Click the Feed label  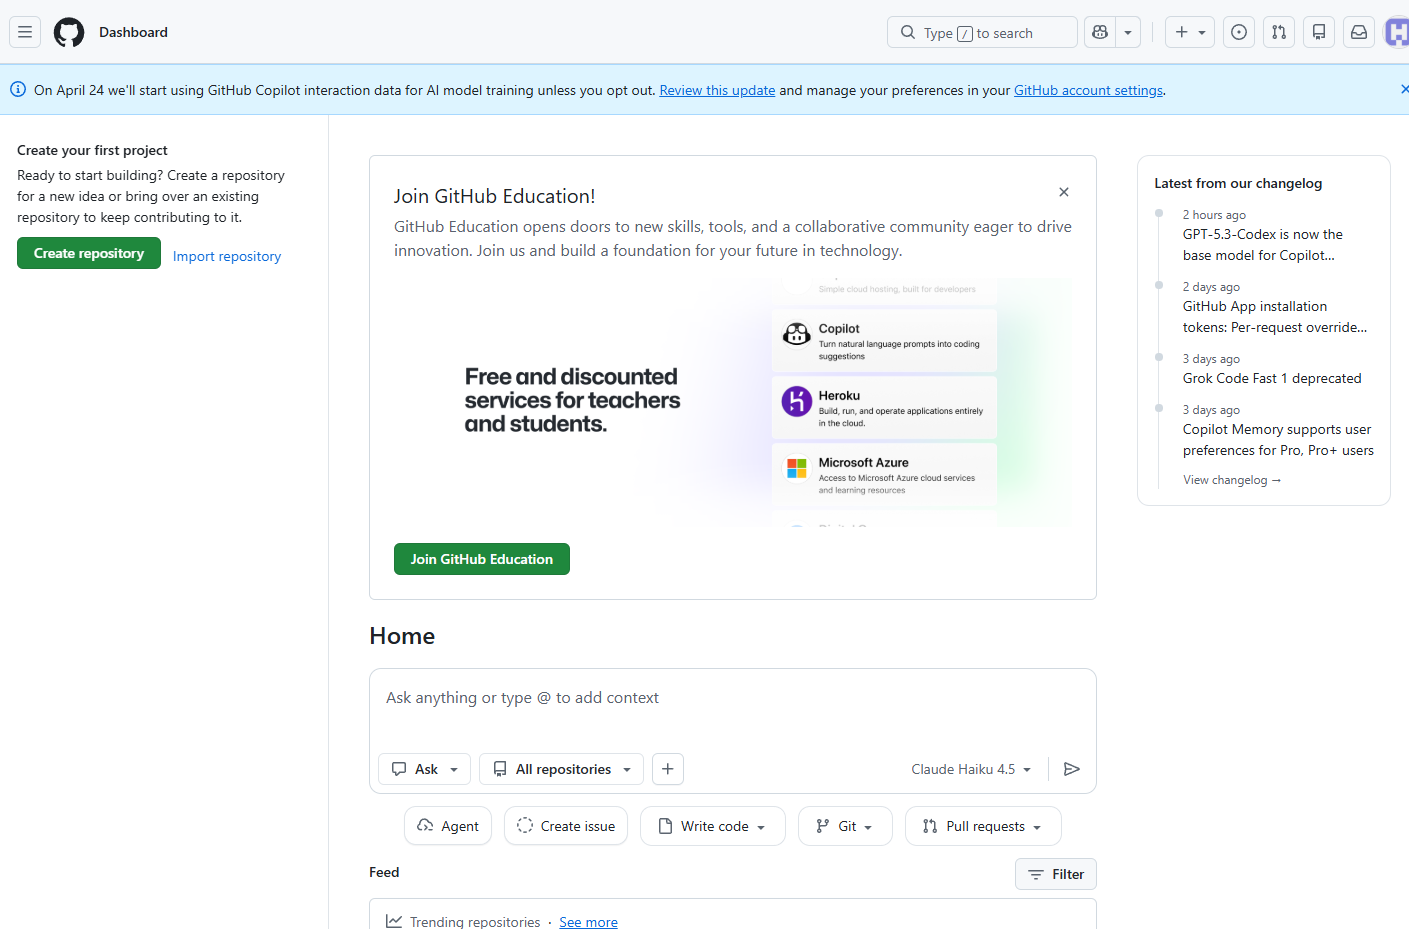pos(384,872)
